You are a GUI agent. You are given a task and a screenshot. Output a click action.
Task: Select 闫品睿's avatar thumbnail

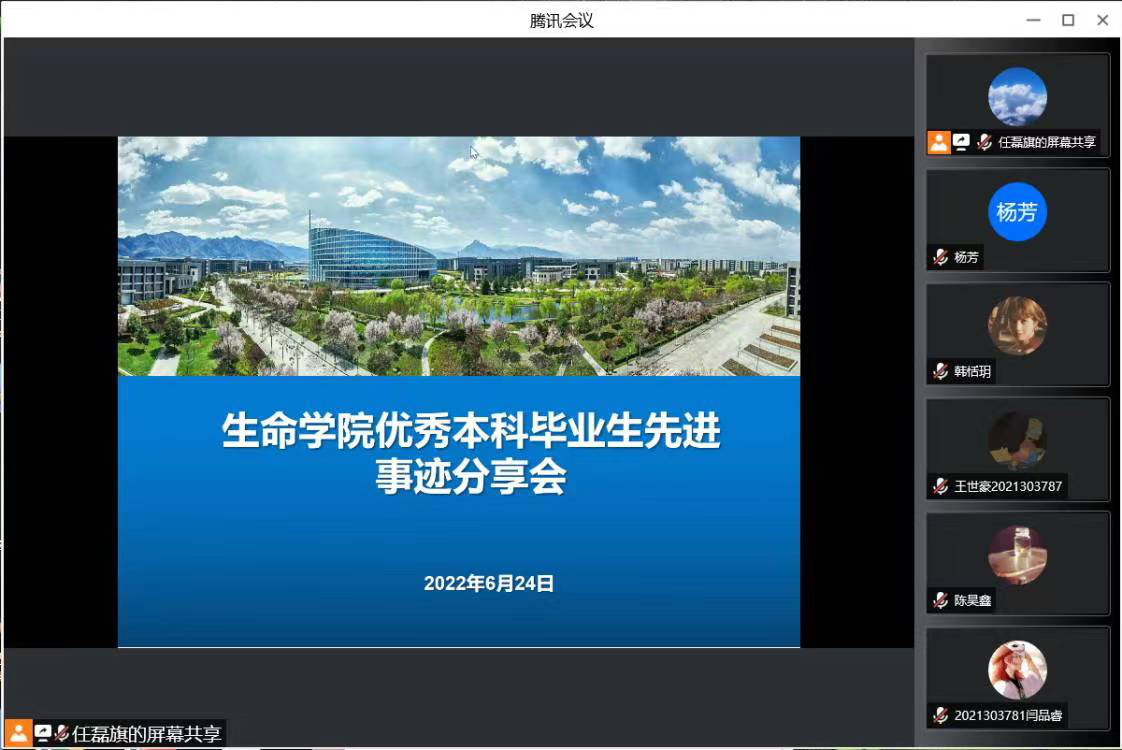(x=1017, y=670)
